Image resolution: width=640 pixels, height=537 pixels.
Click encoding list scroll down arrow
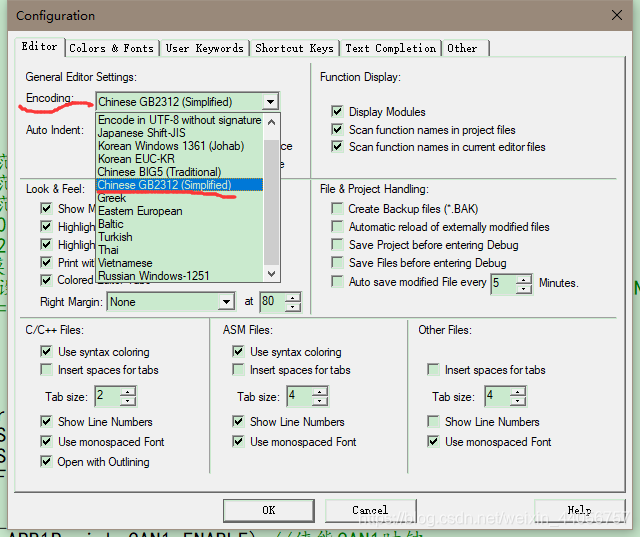pos(271,274)
